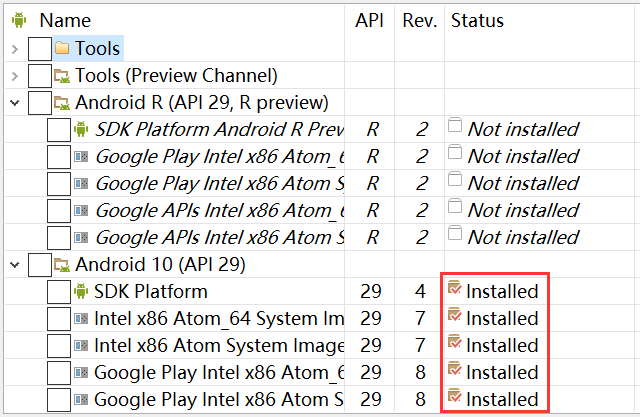Click the API 29 SDK Platform android icon
640x417 pixels.
click(x=81, y=291)
